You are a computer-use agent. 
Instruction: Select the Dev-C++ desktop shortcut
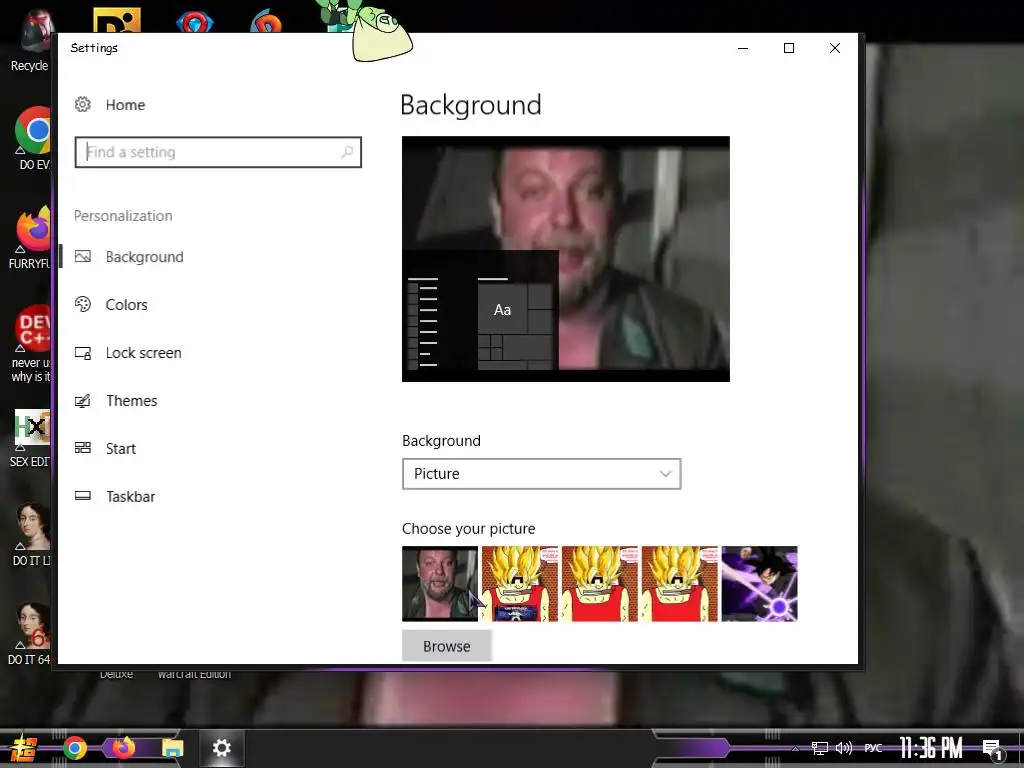pos(31,344)
